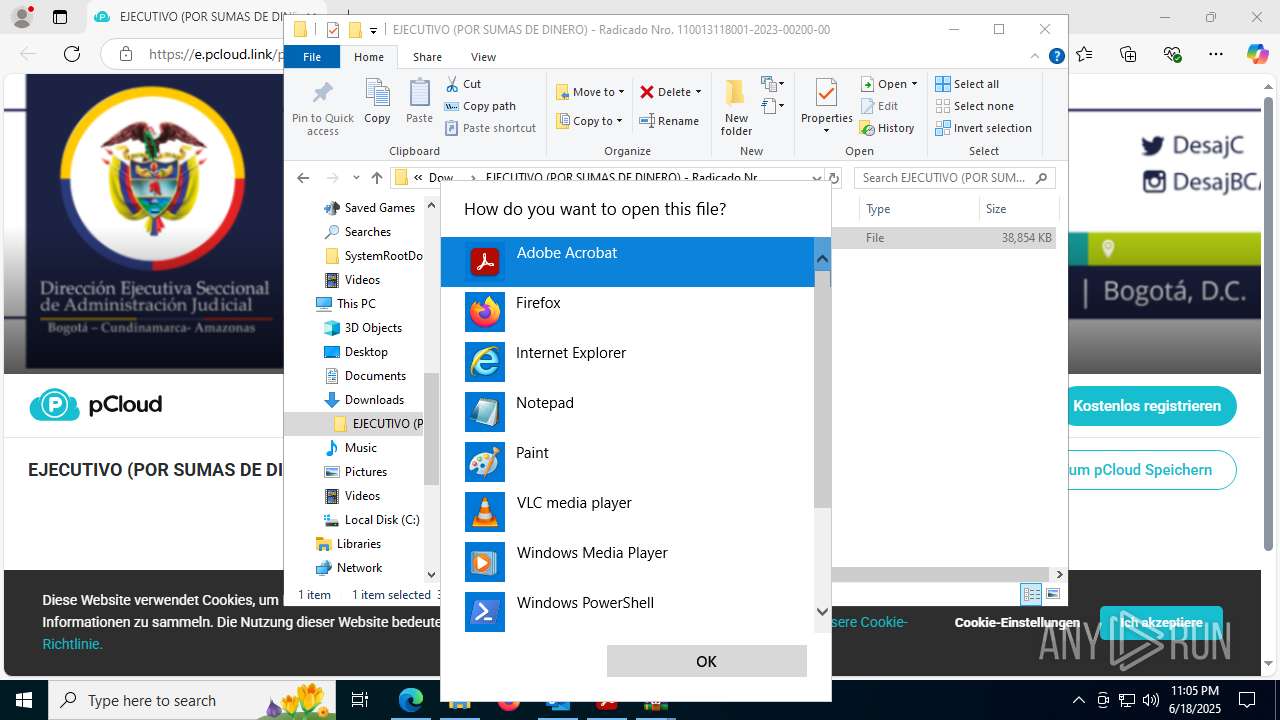Go up one folder level
Screen dimensions: 1280x720
click(x=376, y=178)
